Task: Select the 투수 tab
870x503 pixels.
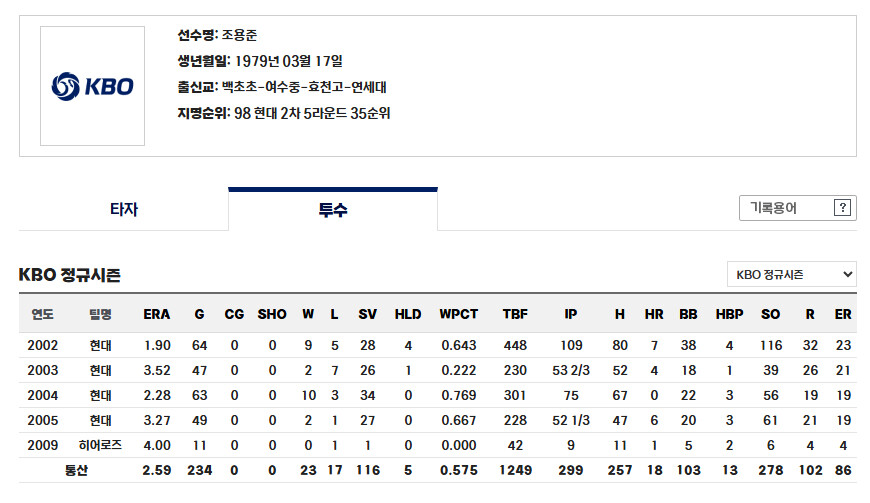Action: pyautogui.click(x=333, y=209)
